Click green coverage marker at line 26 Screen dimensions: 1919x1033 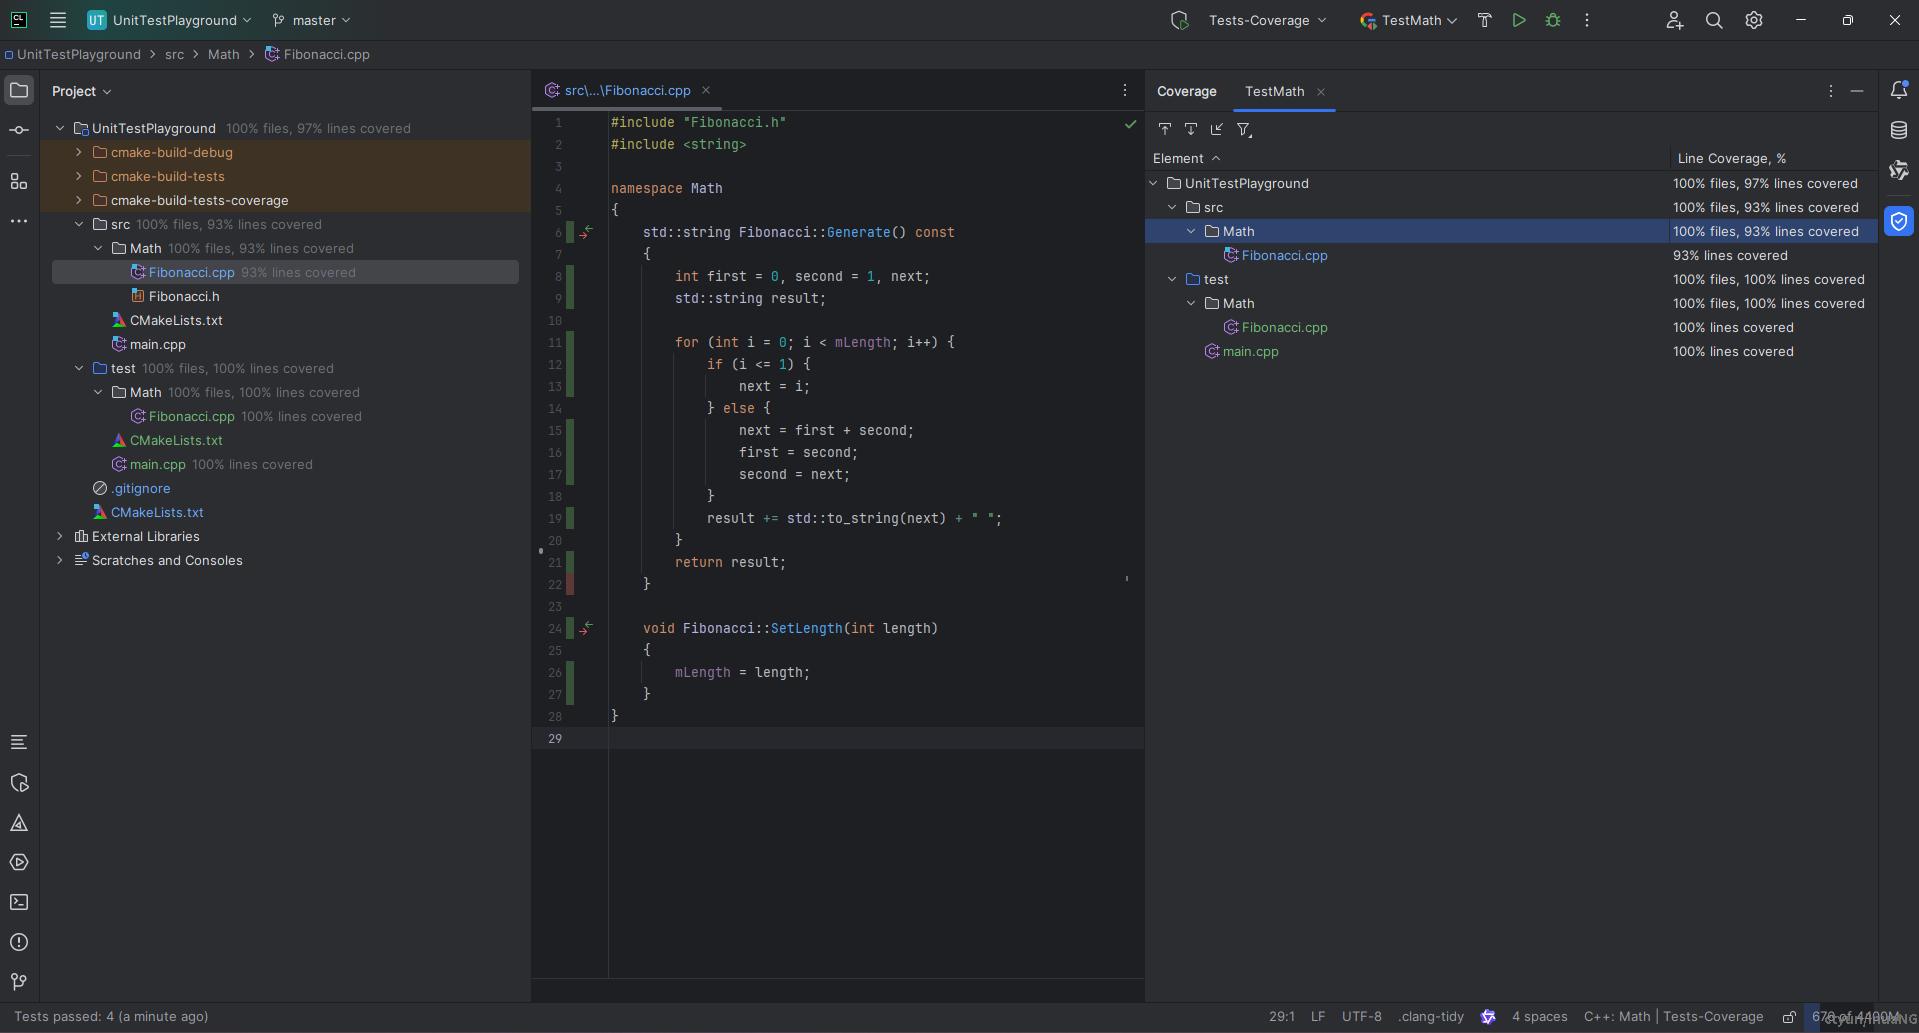click(570, 672)
